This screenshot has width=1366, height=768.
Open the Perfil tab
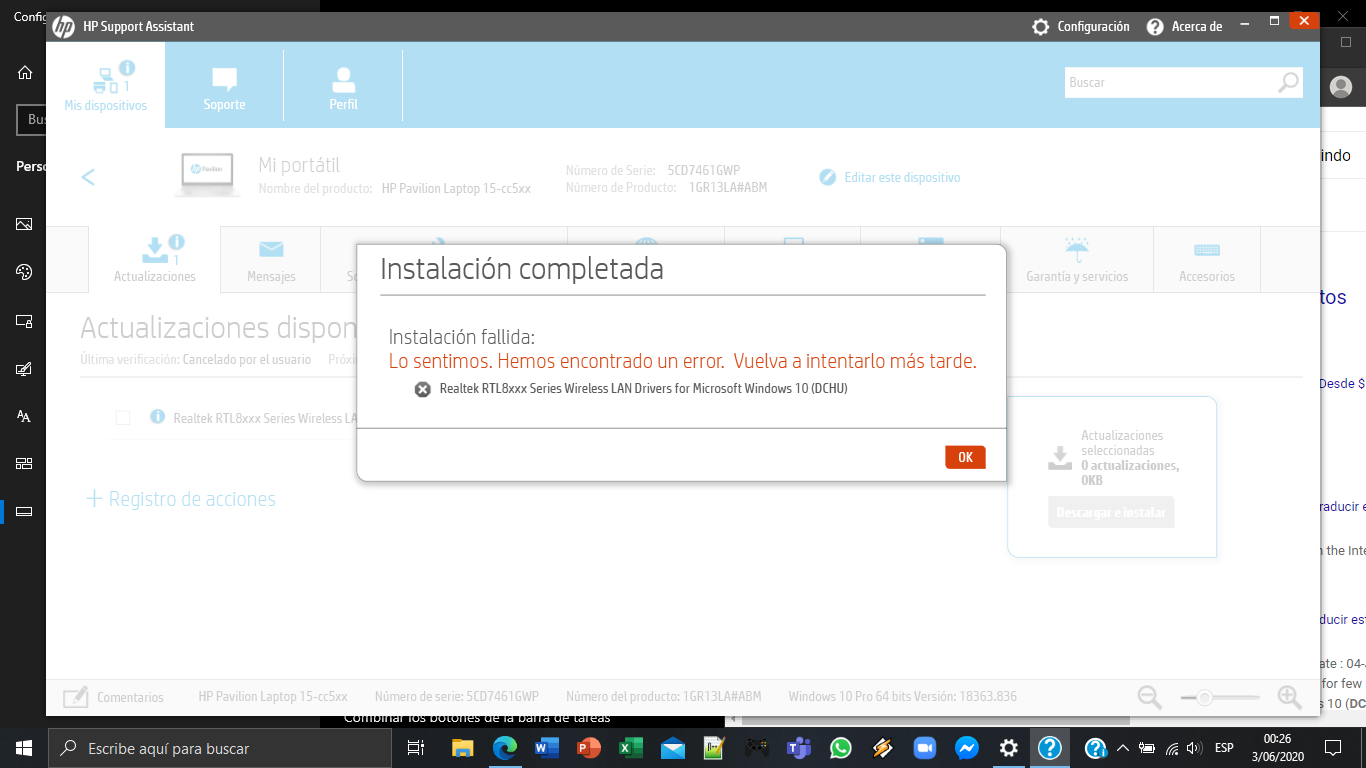pos(343,87)
